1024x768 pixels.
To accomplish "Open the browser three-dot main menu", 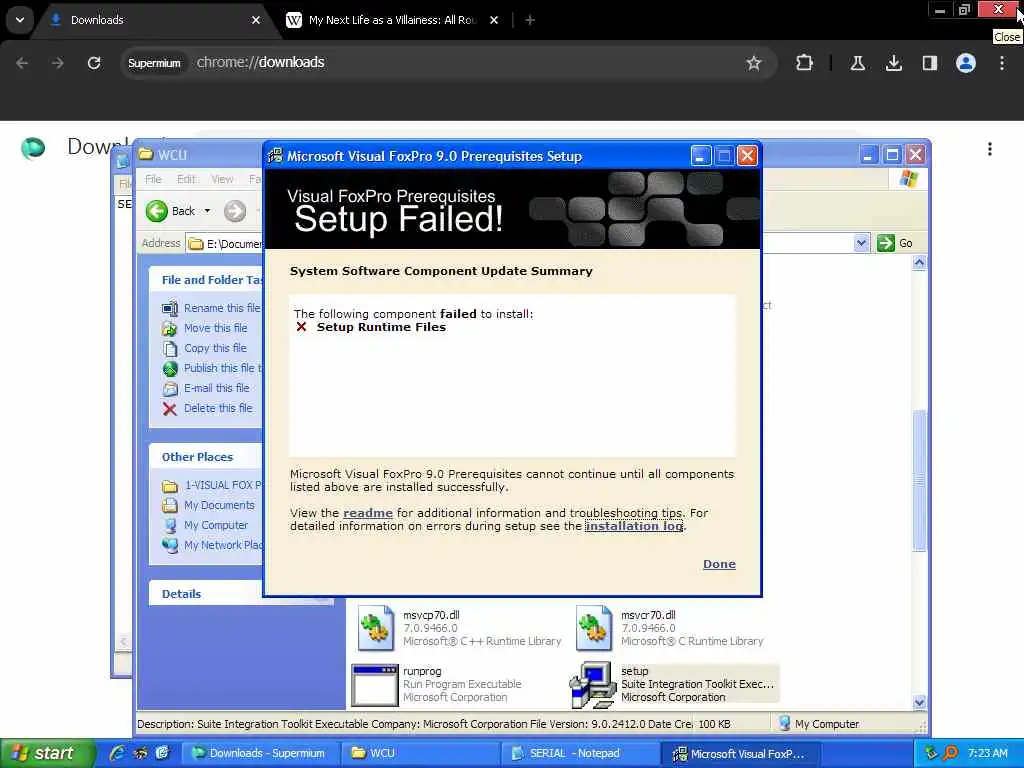I will [1001, 63].
